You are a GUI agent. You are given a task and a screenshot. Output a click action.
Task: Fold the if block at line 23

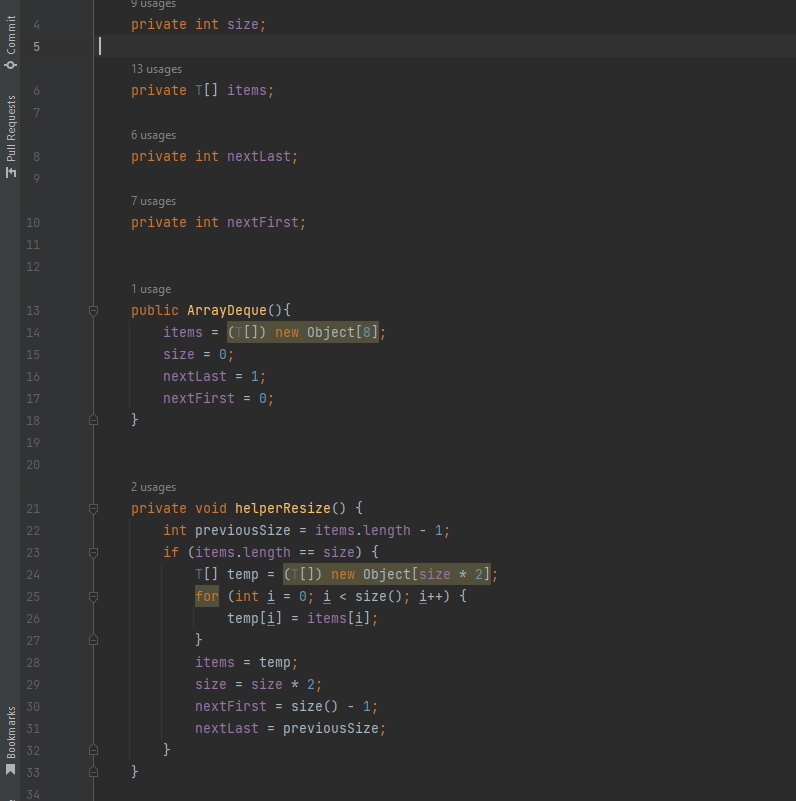[93, 553]
